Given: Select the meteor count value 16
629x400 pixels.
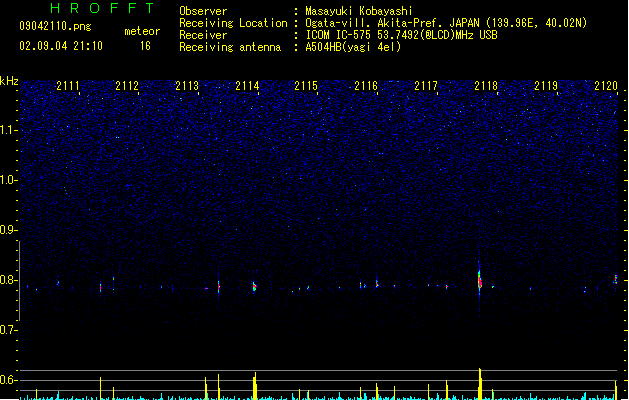Looking at the screenshot, I should (145, 46).
